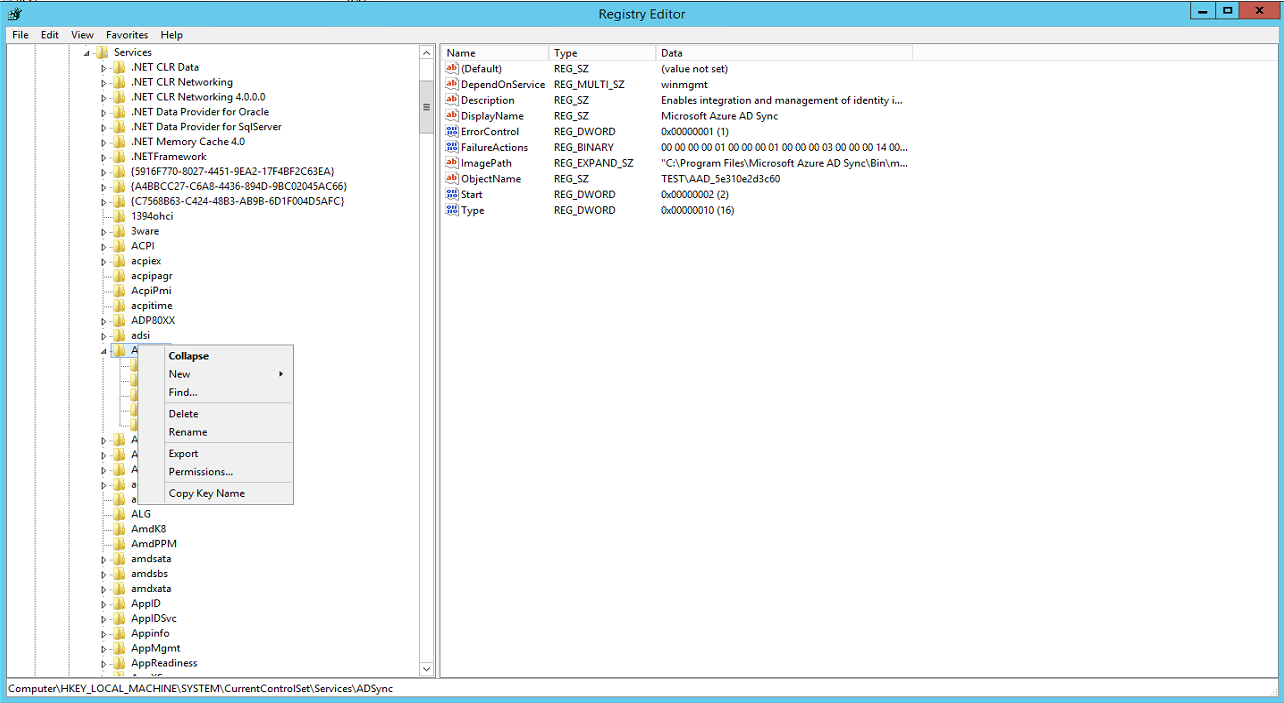Choose Collapse in the context menu
Image resolution: width=1284 pixels, height=703 pixels.
click(215, 356)
